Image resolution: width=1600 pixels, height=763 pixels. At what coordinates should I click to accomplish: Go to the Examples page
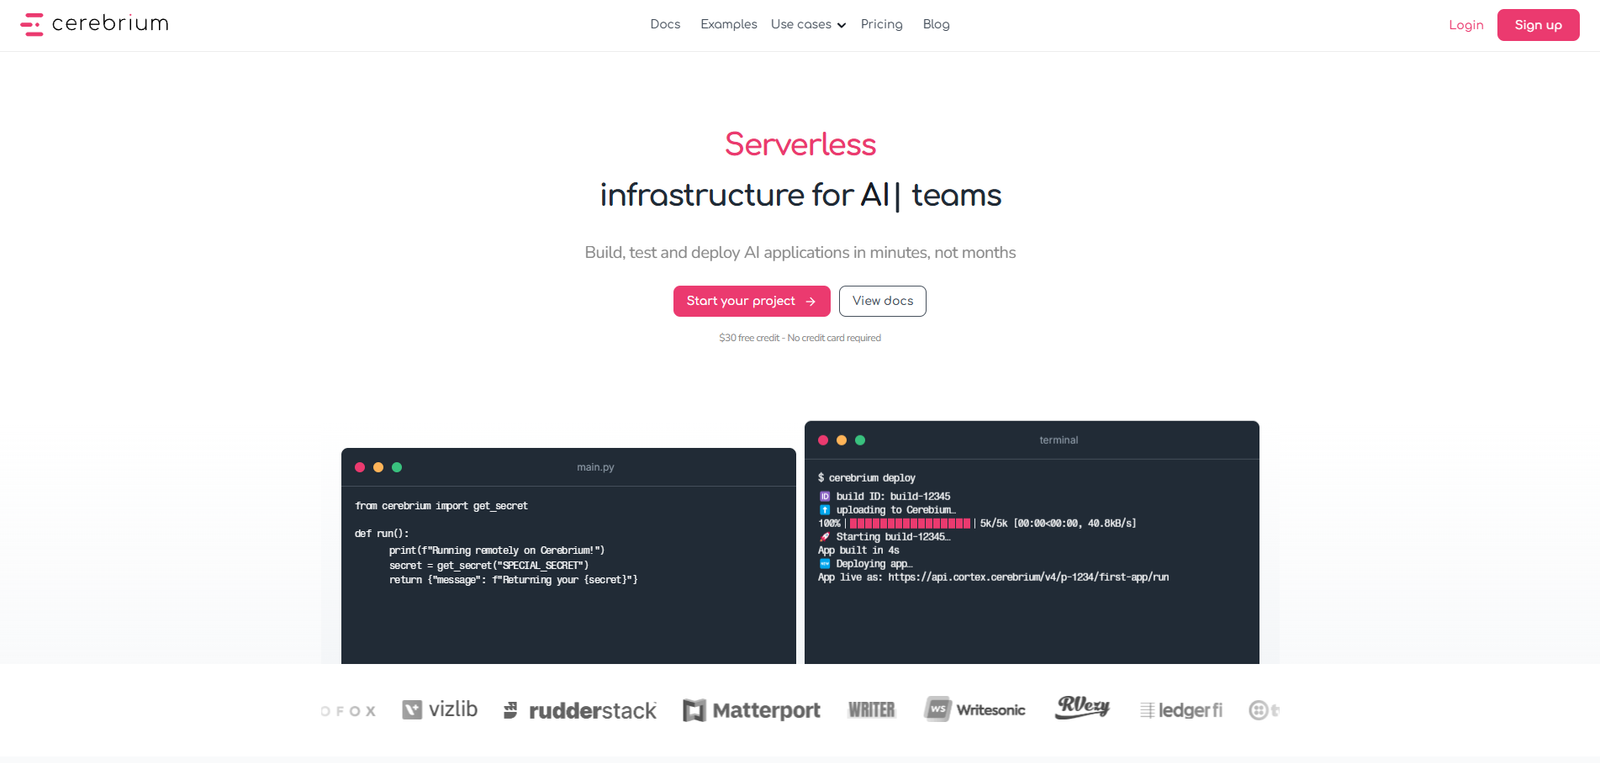tap(728, 24)
